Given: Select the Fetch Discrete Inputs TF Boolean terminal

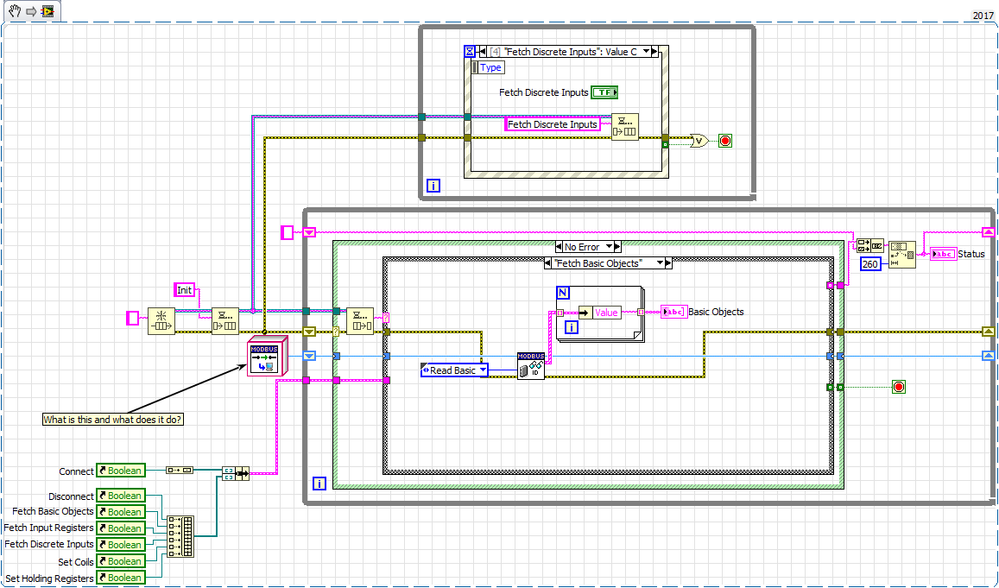Looking at the screenshot, I should [x=605, y=92].
